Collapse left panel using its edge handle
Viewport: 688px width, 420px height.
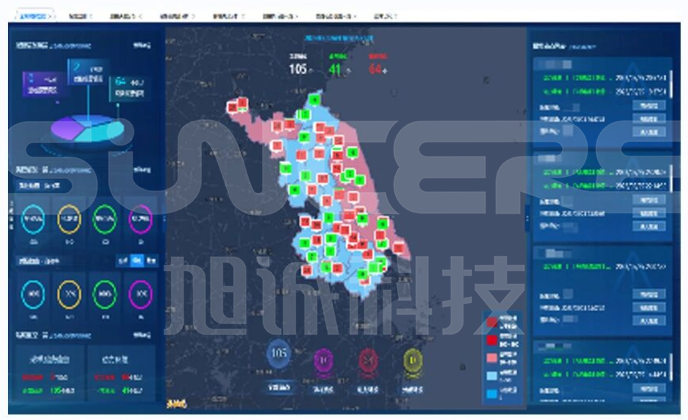click(164, 218)
